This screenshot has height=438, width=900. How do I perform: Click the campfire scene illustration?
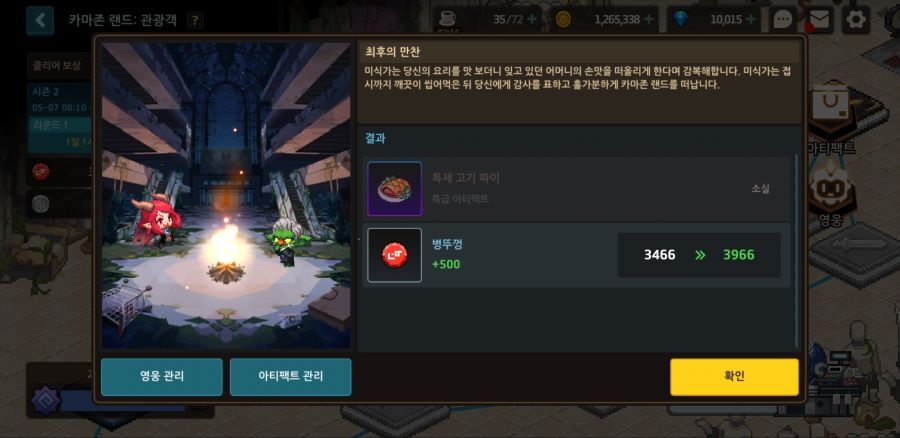click(x=226, y=195)
